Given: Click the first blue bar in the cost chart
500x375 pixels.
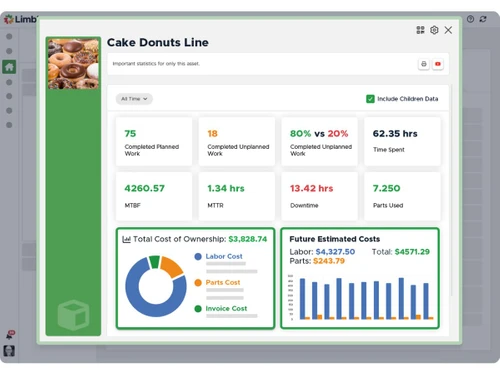Looking at the screenshot, I should point(302,299).
